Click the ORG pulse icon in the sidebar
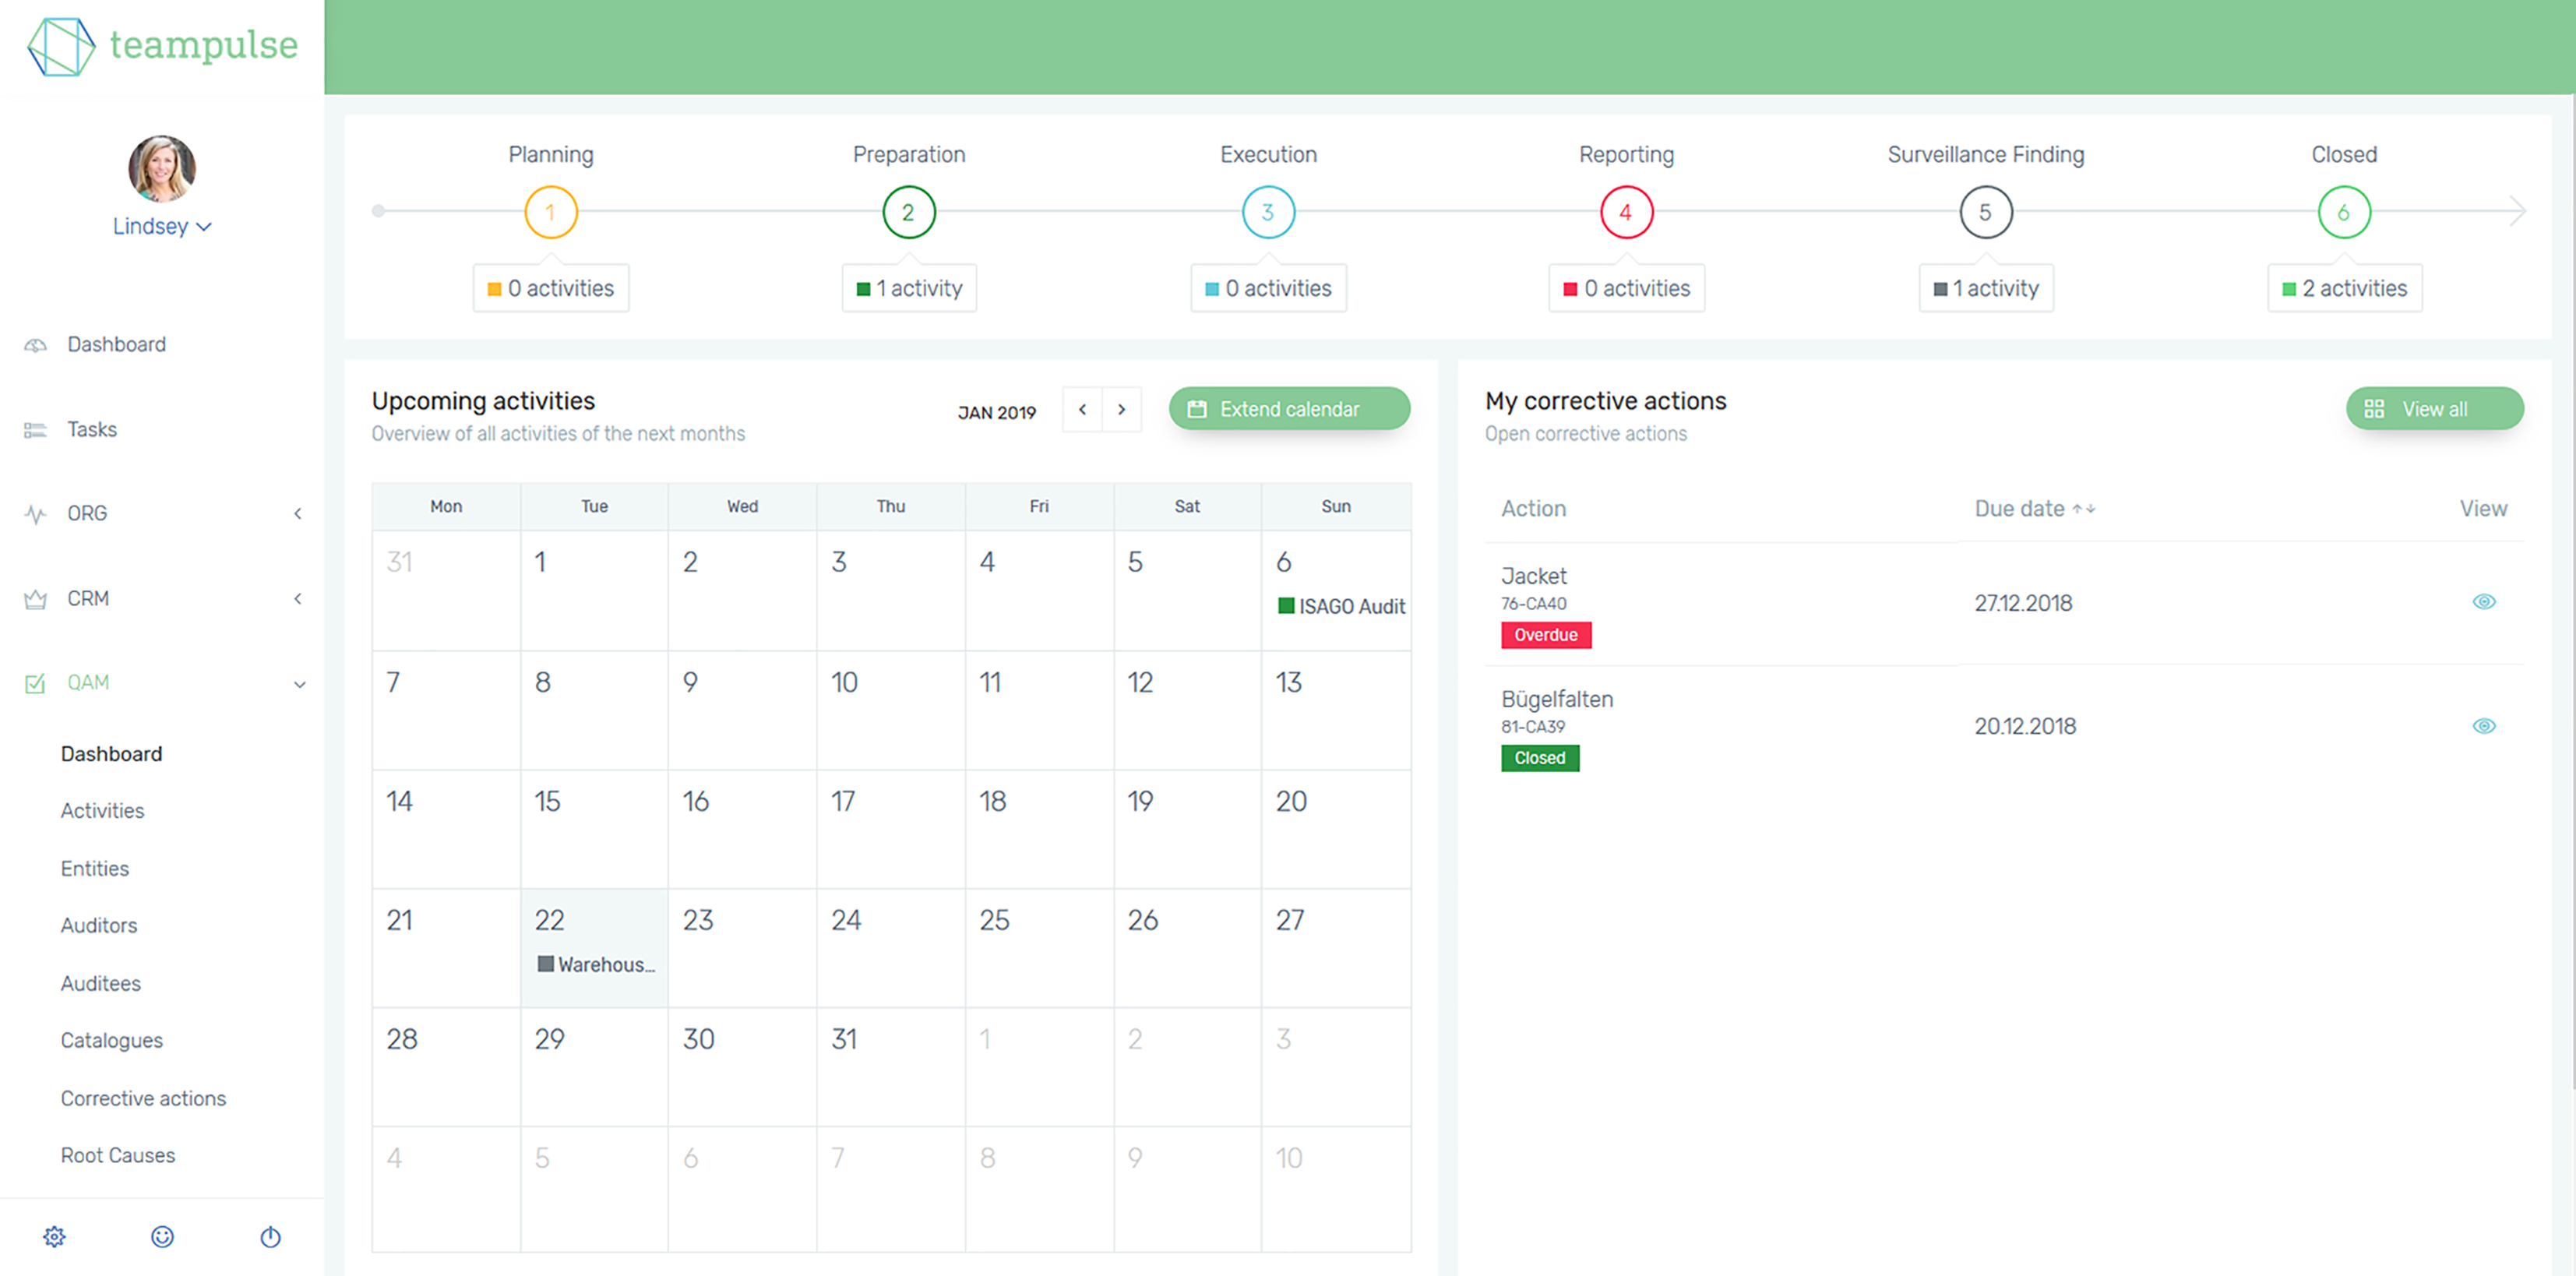 [x=35, y=514]
